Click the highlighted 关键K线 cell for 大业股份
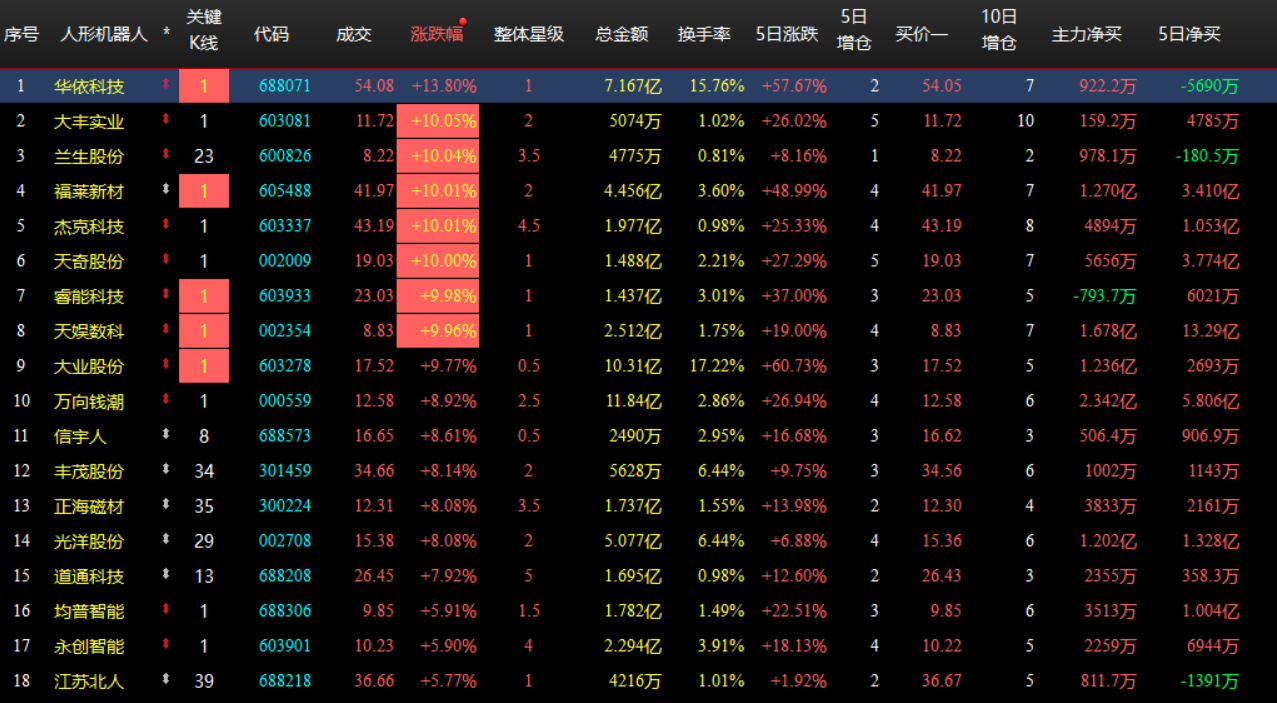Screen dimensions: 1277x703 coord(204,366)
